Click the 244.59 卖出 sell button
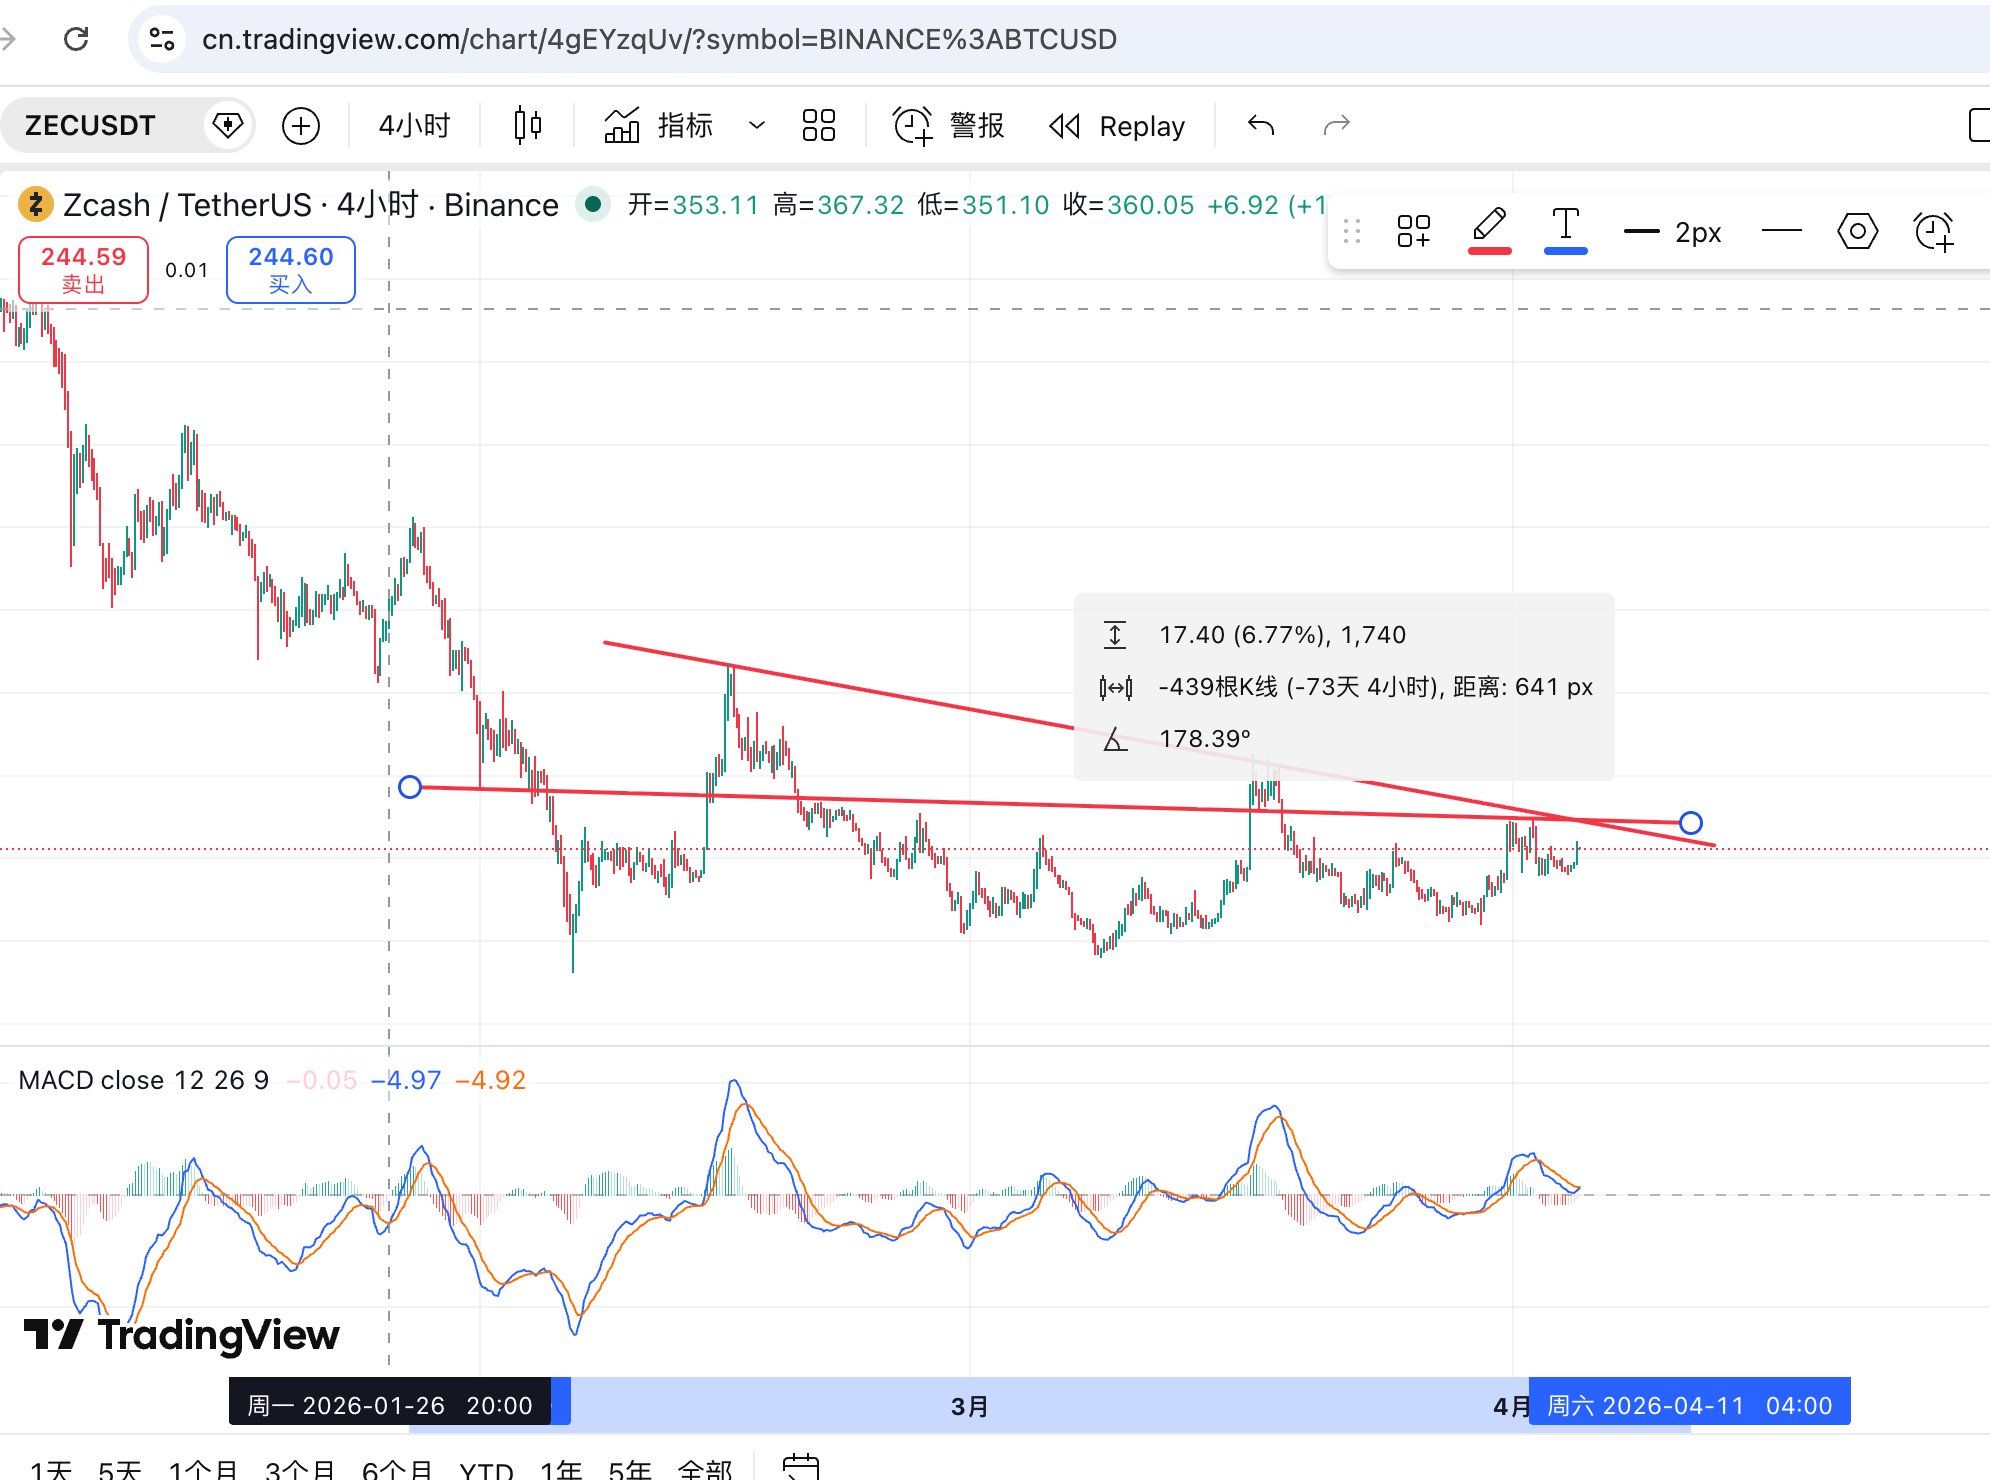Image resolution: width=1990 pixels, height=1480 pixels. click(84, 269)
